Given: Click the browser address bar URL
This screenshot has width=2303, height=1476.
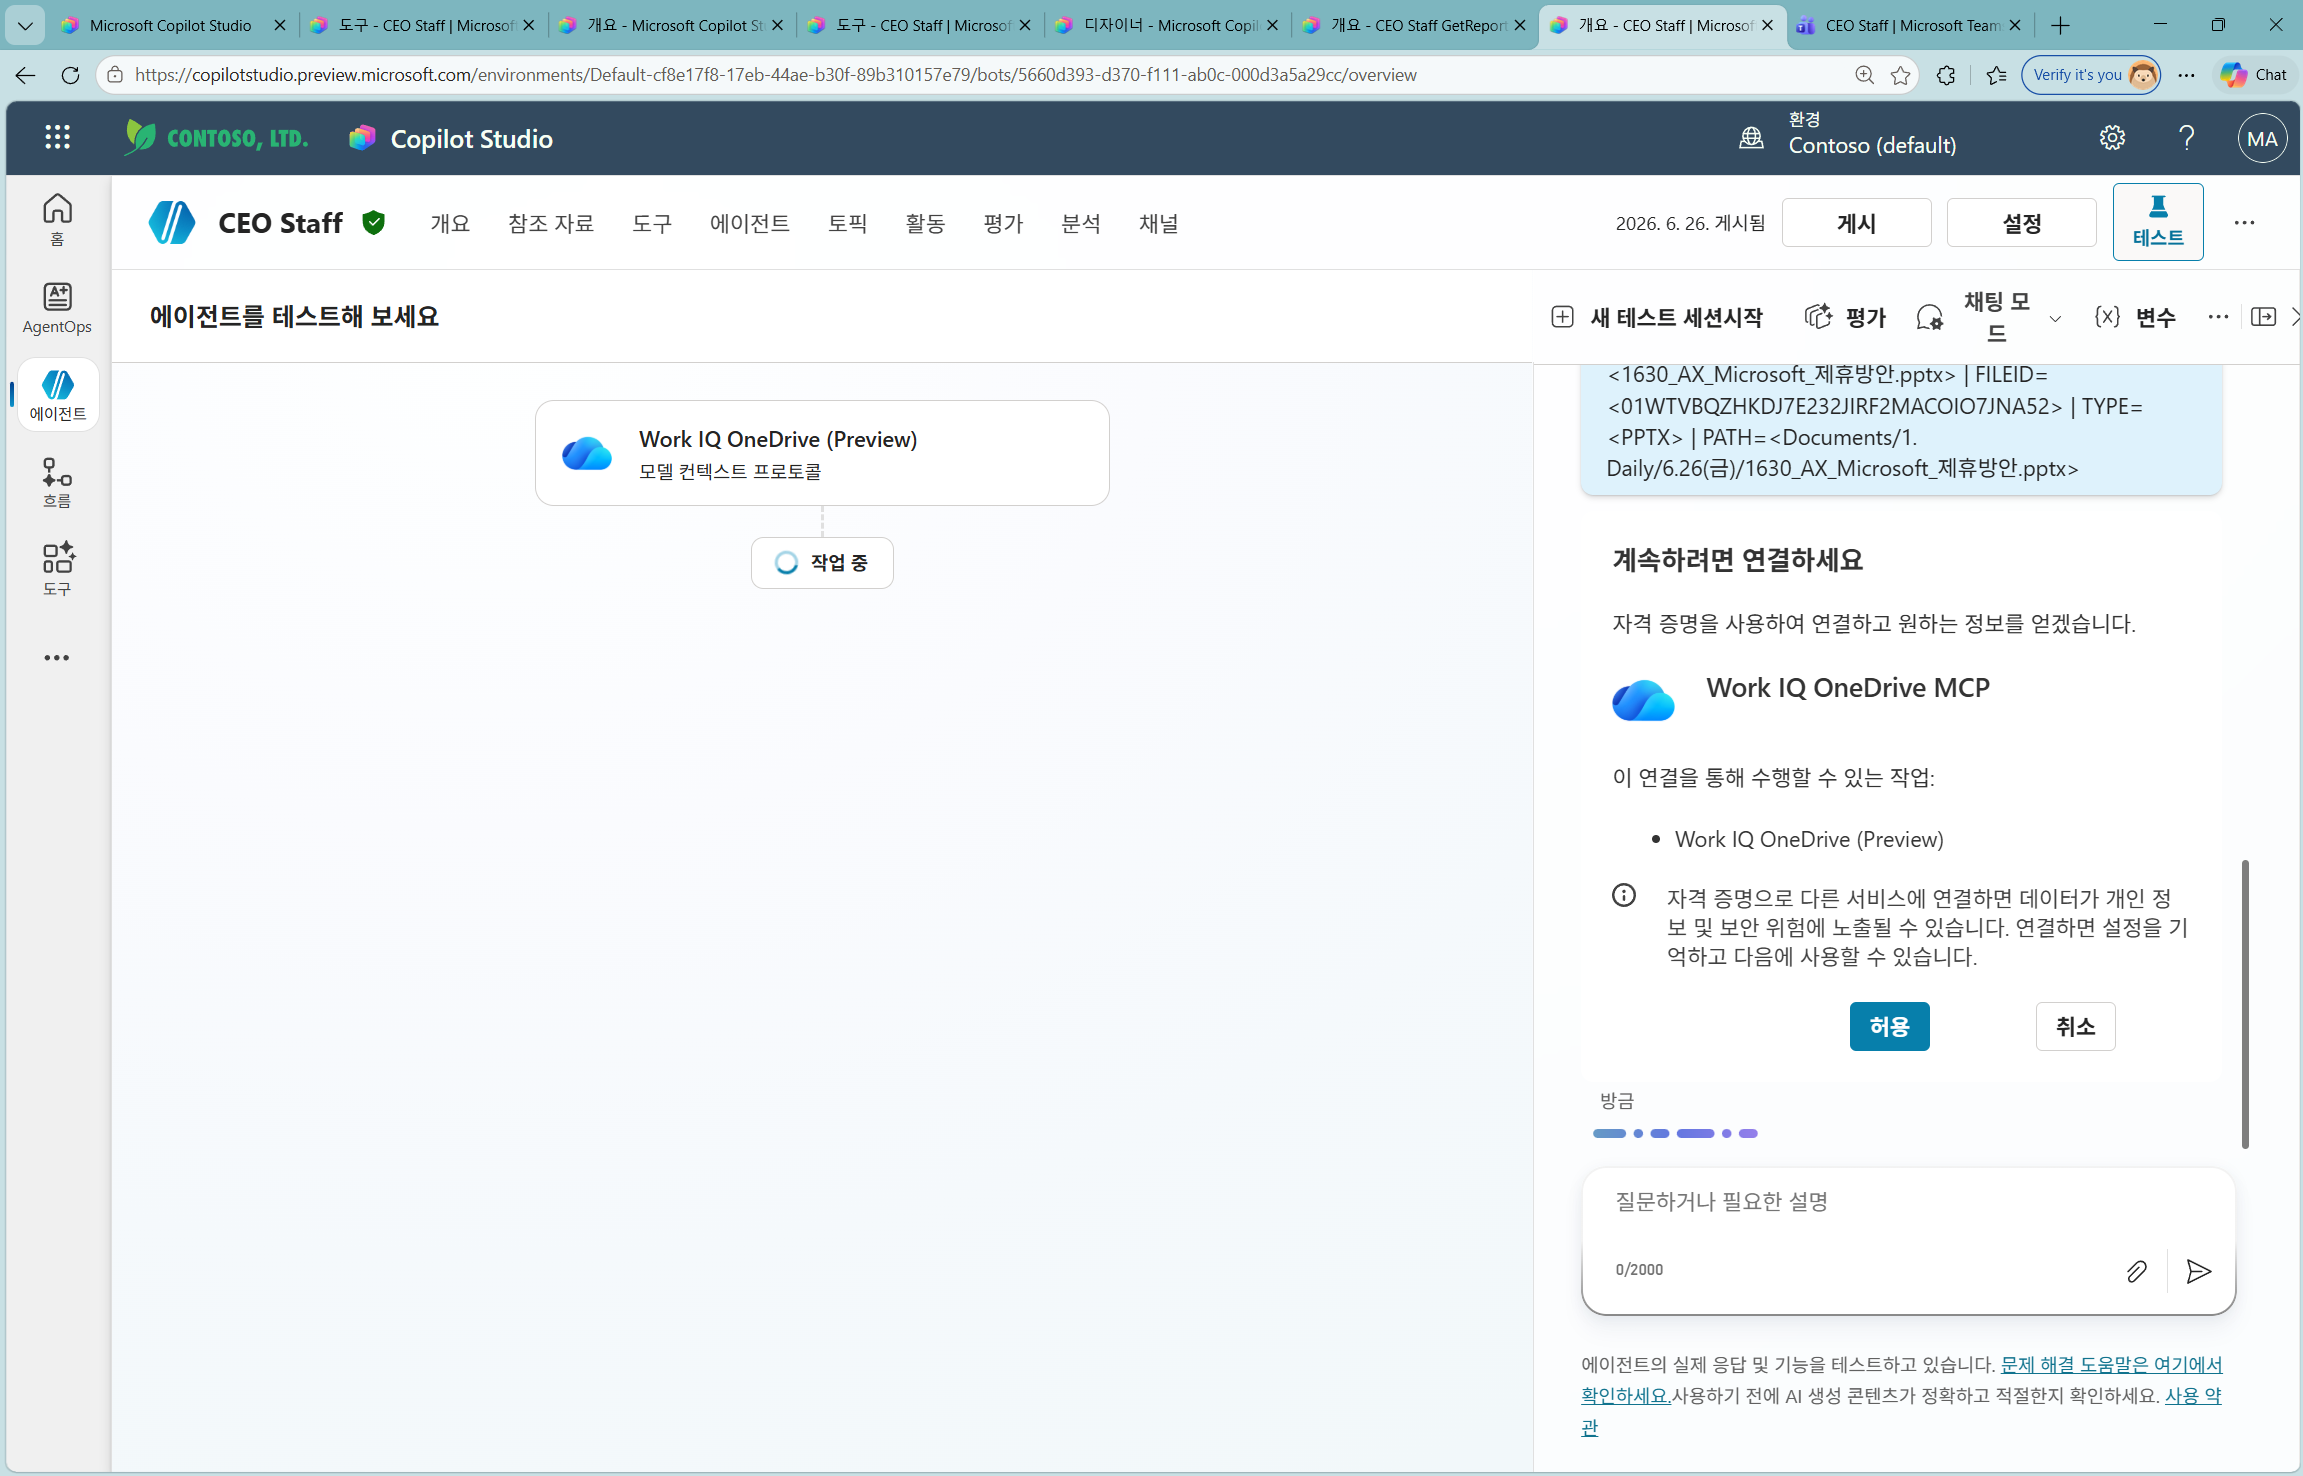Looking at the screenshot, I should [775, 75].
